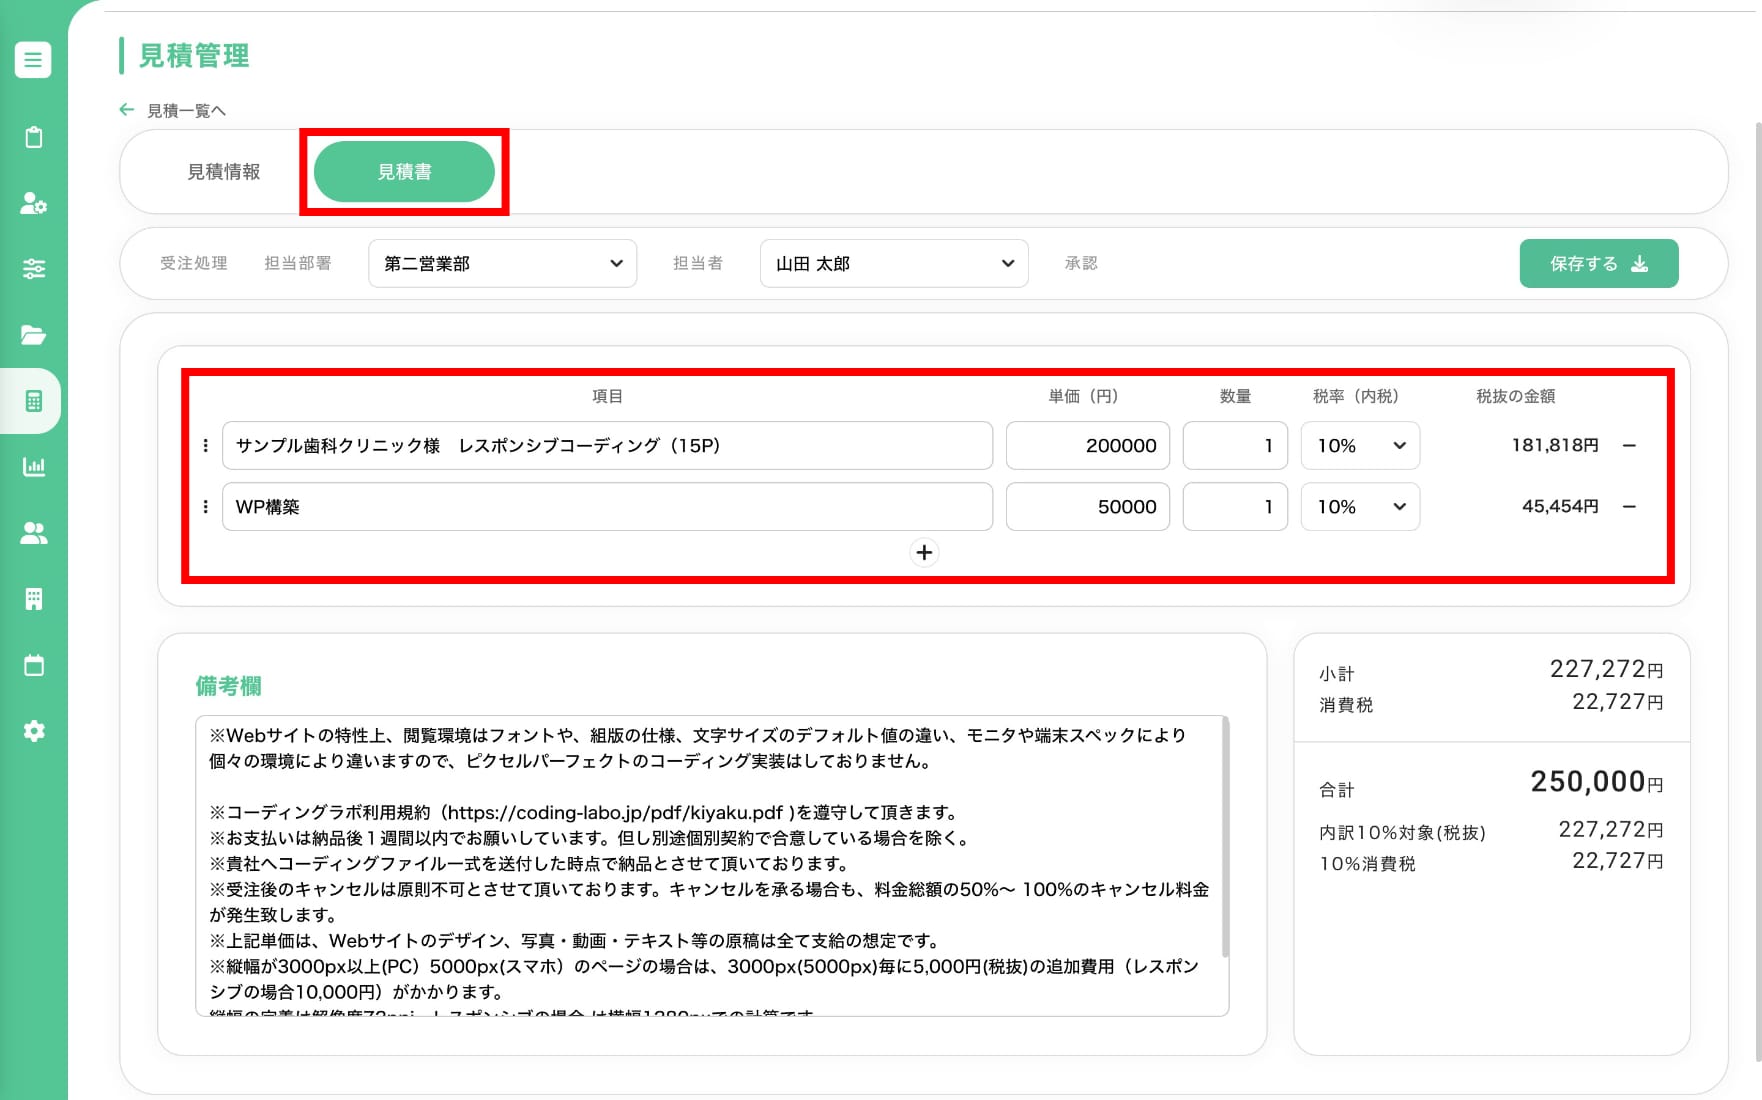
Task: Open tax rate dropdown in the 50000 row
Action: click(x=1360, y=507)
